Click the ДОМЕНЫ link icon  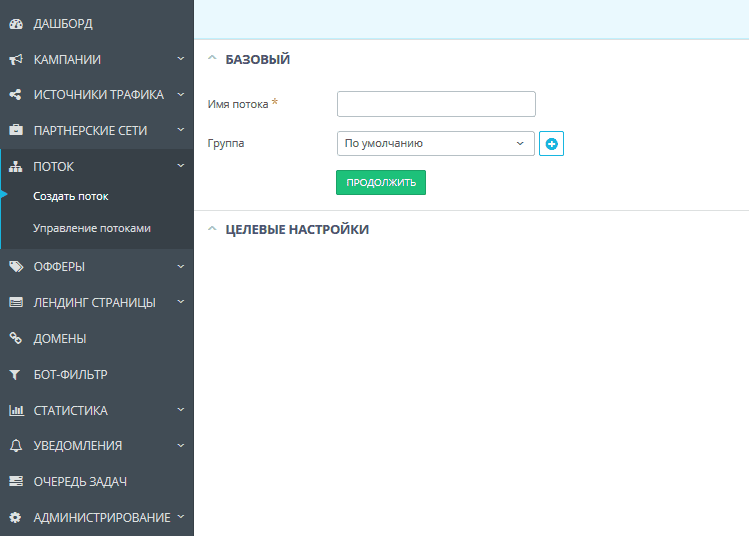coord(16,338)
